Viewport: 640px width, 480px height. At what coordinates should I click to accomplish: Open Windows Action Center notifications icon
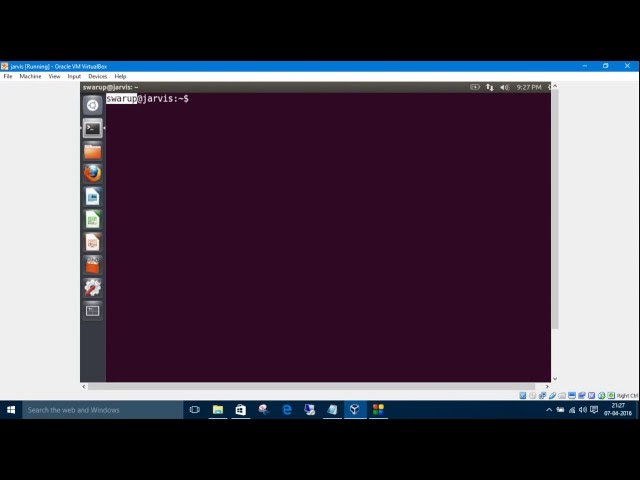(x=594, y=410)
